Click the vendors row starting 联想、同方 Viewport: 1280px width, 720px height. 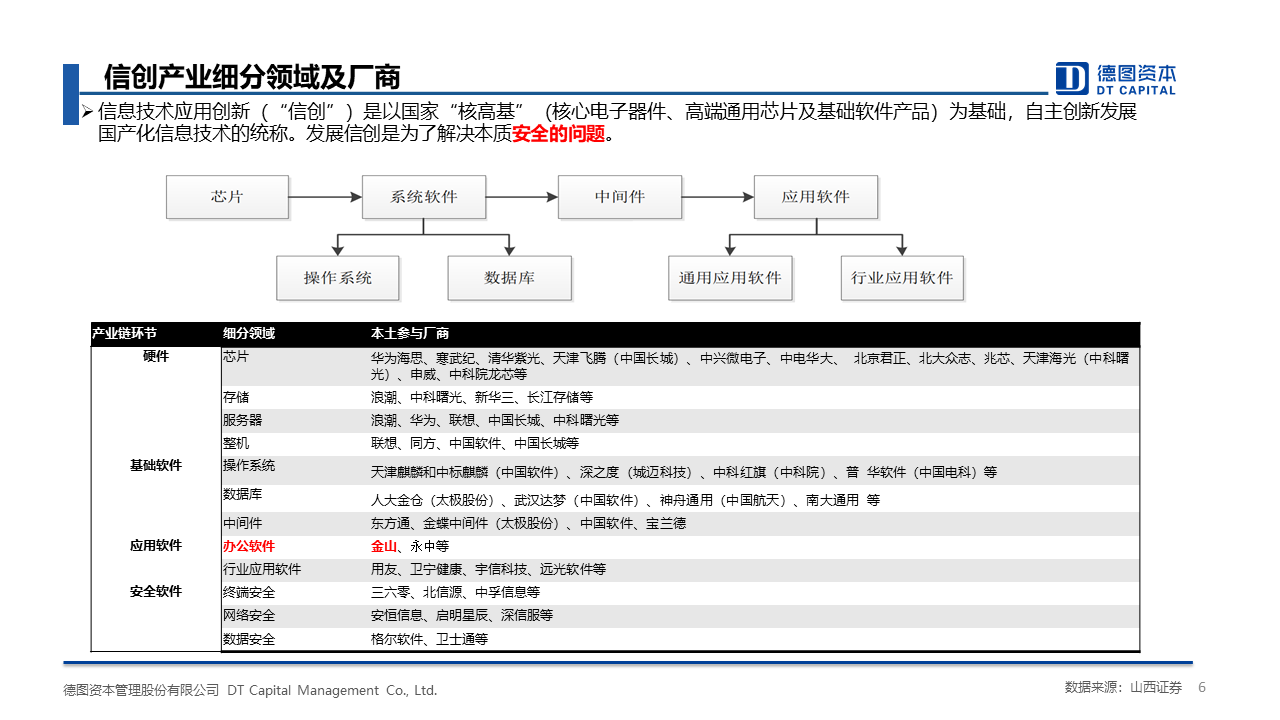pyautogui.click(x=475, y=443)
